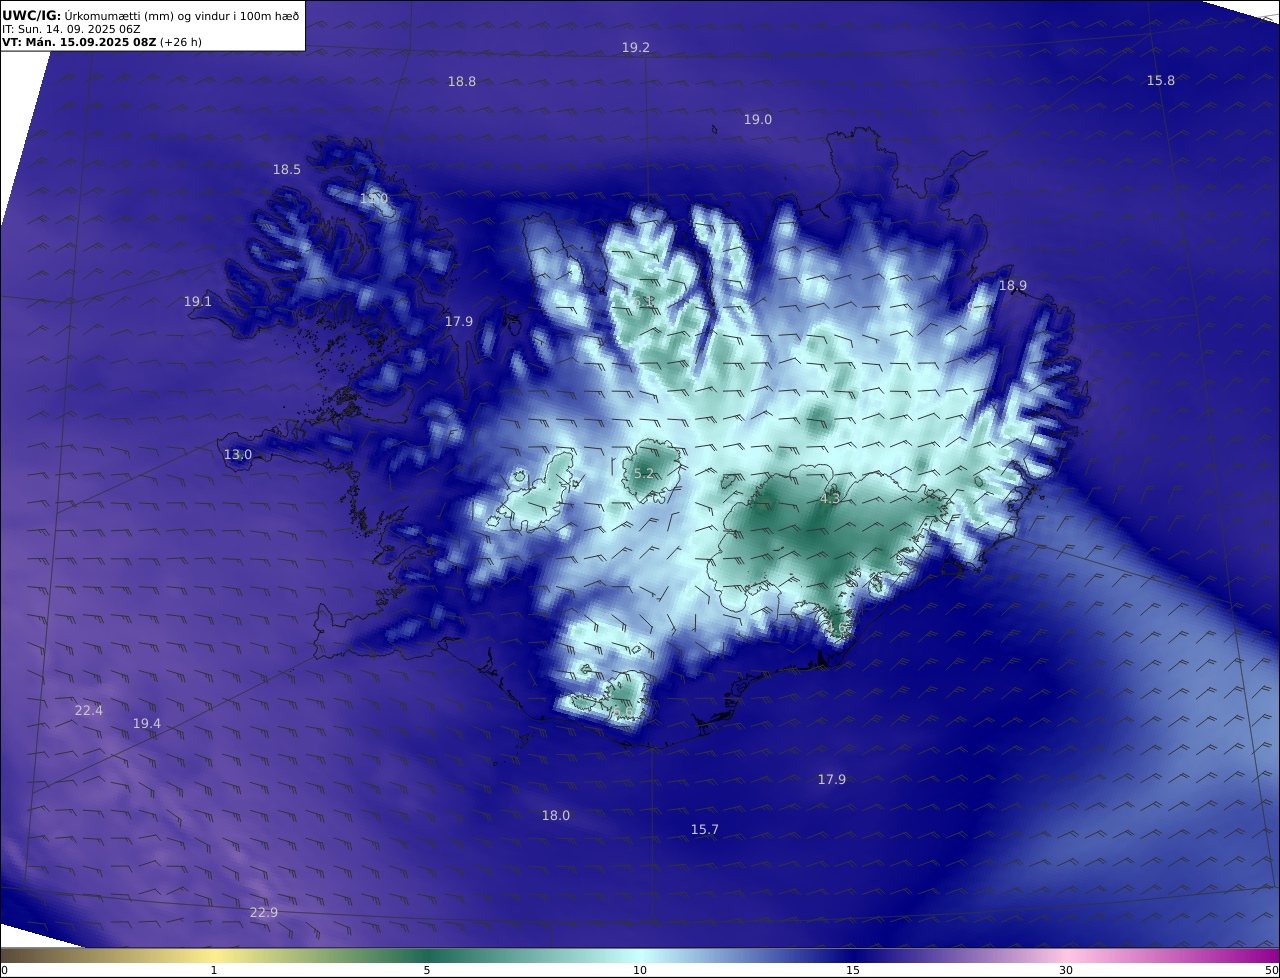Click the 'IT: Sun. 14. 09. 2025 06Z' line

pyautogui.click(x=71, y=29)
